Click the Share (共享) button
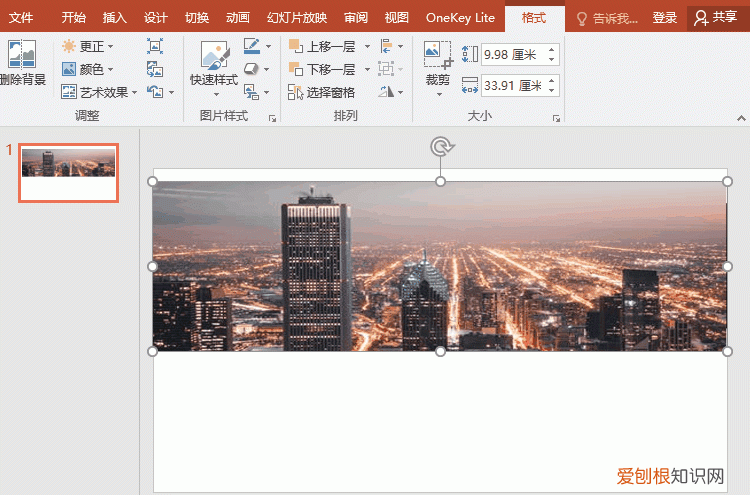 (716, 17)
